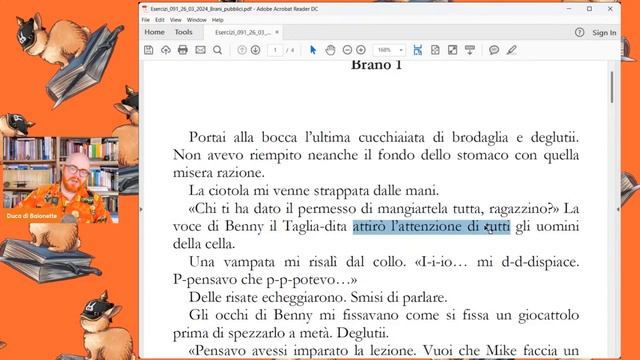Click the word "Portai" in first paragraph
The width and height of the screenshot is (640, 360).
pos(207,137)
